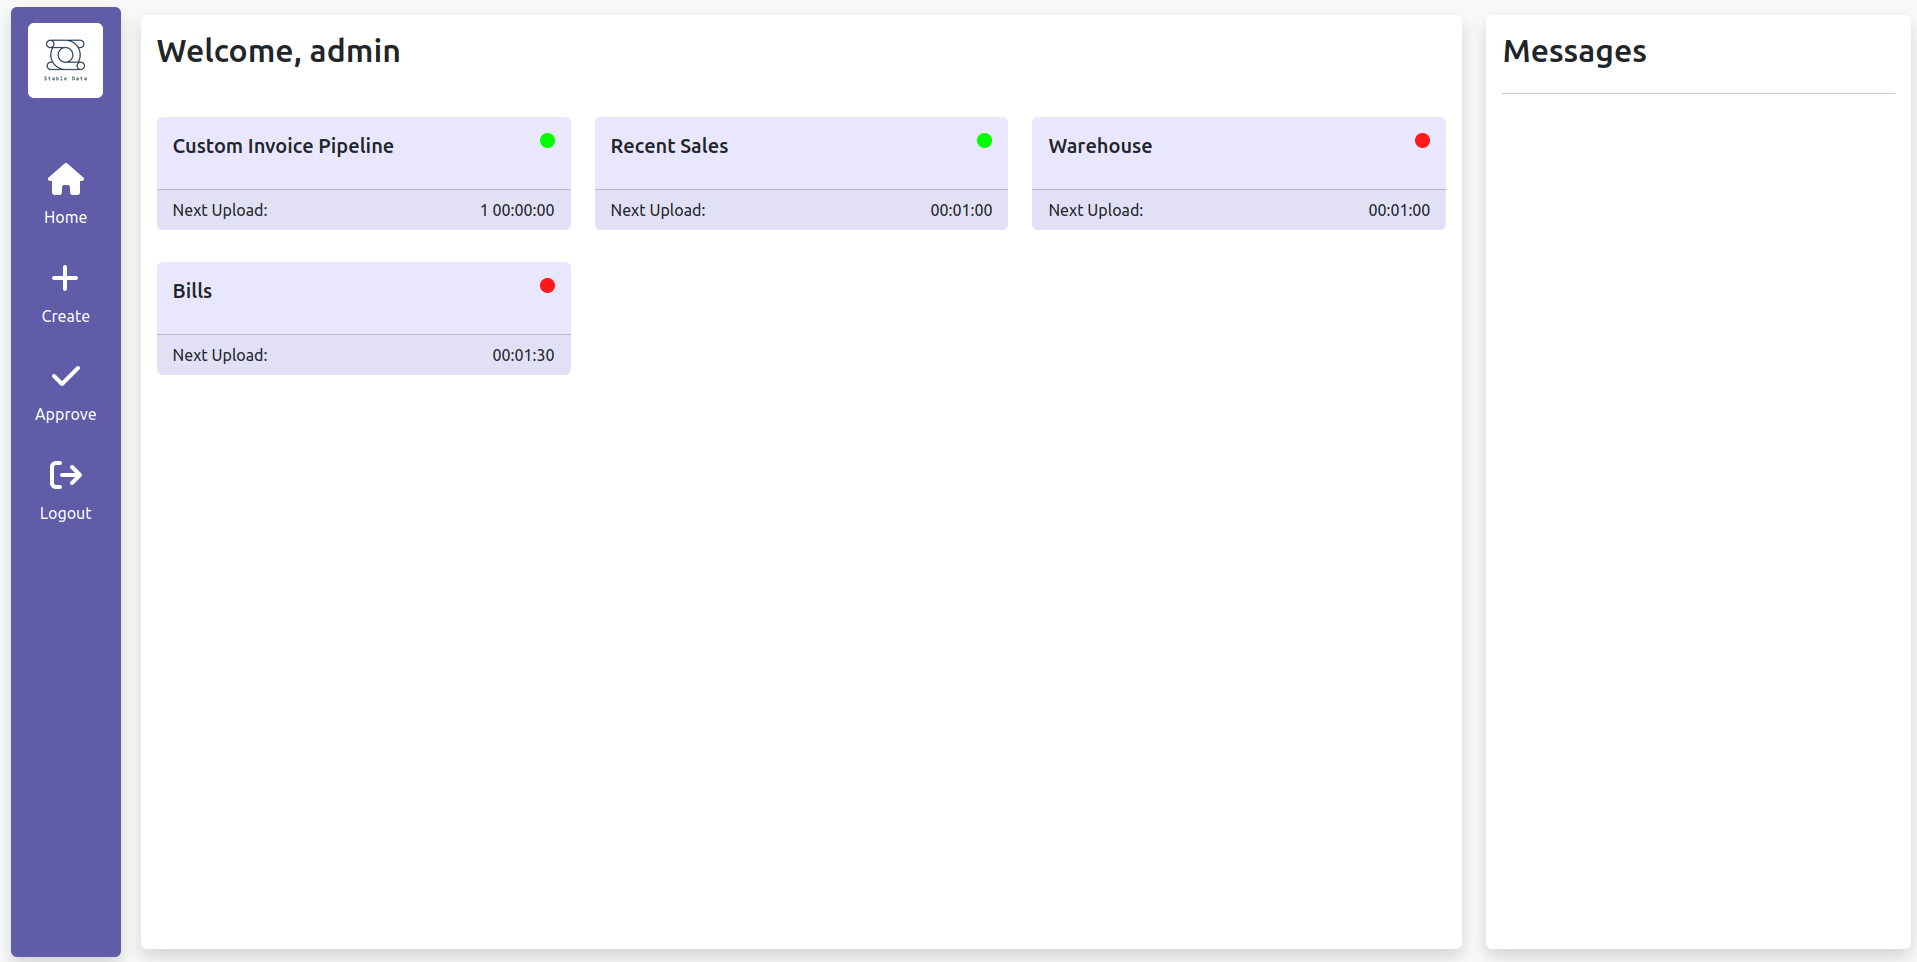Click the Messages panel heading

[x=1574, y=52]
